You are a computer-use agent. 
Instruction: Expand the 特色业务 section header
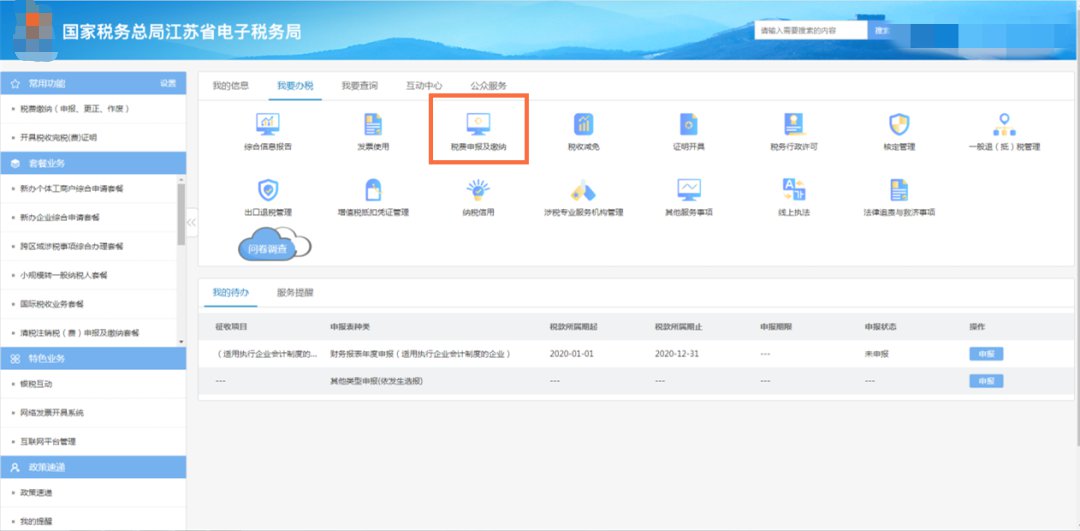tap(93, 358)
